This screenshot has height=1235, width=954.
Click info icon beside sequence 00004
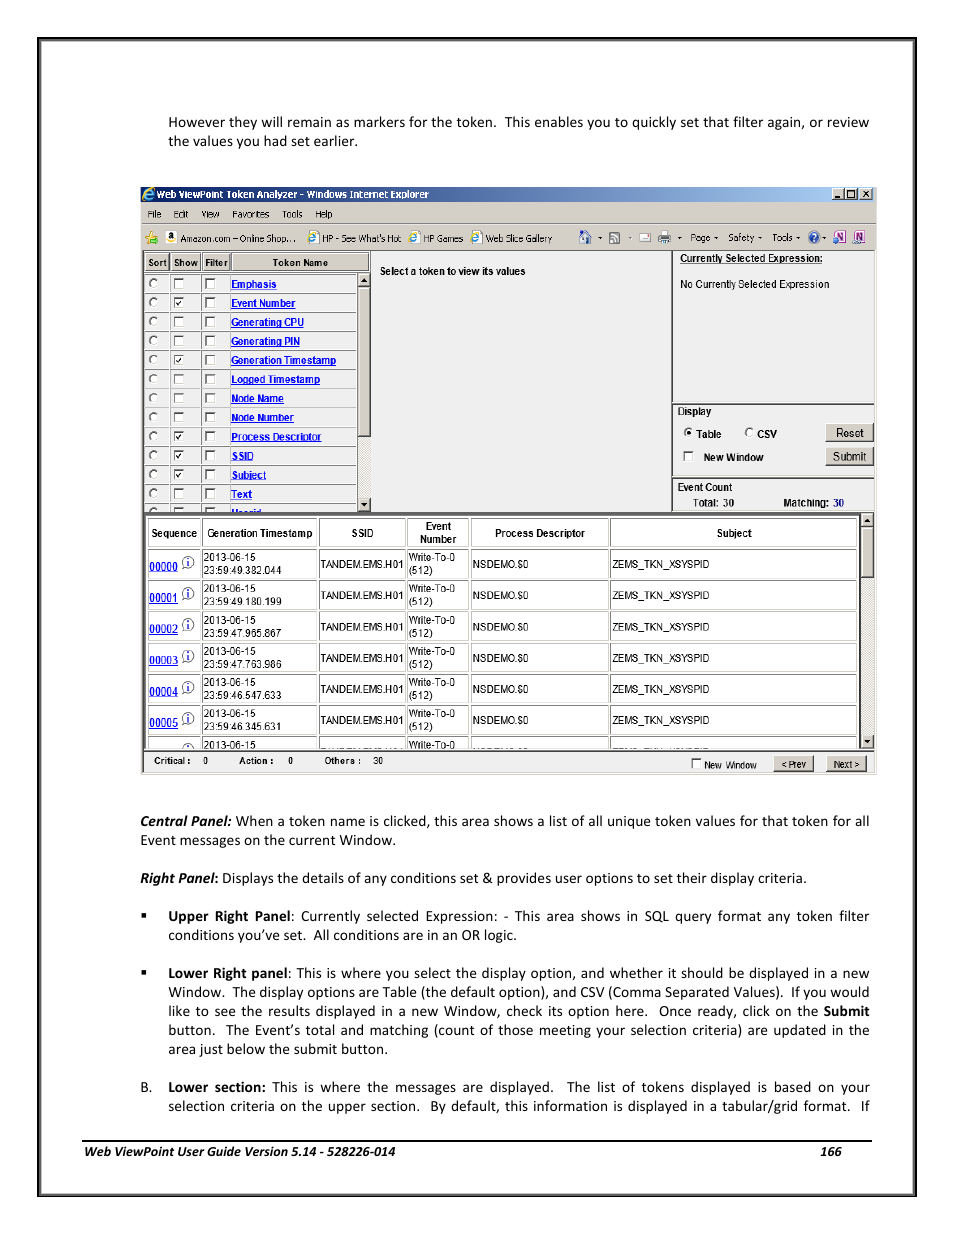(x=188, y=687)
